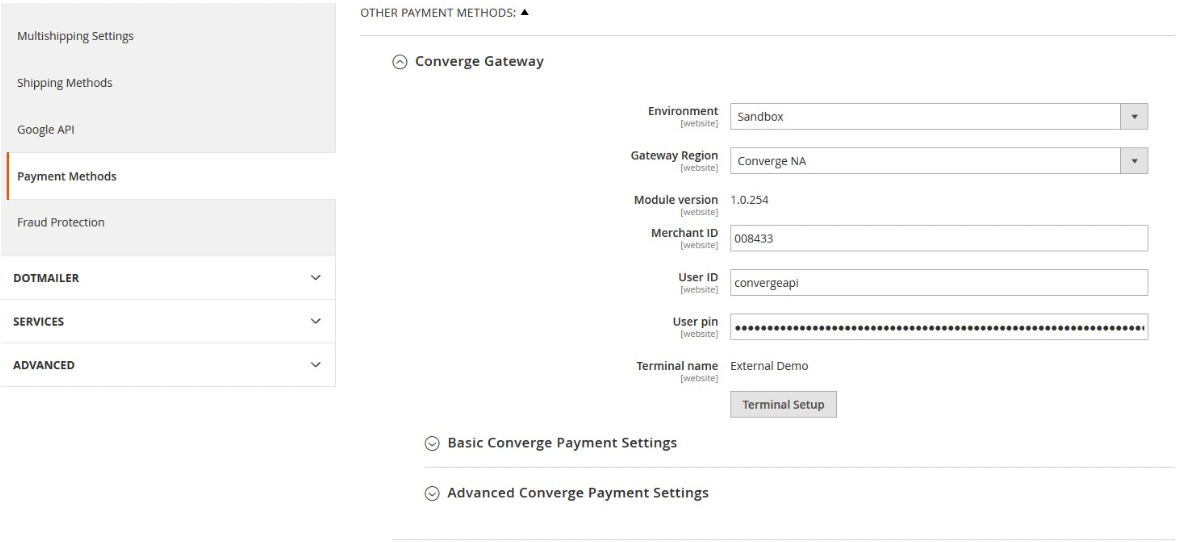Open Google API settings
The width and height of the screenshot is (1182, 542).
46,130
